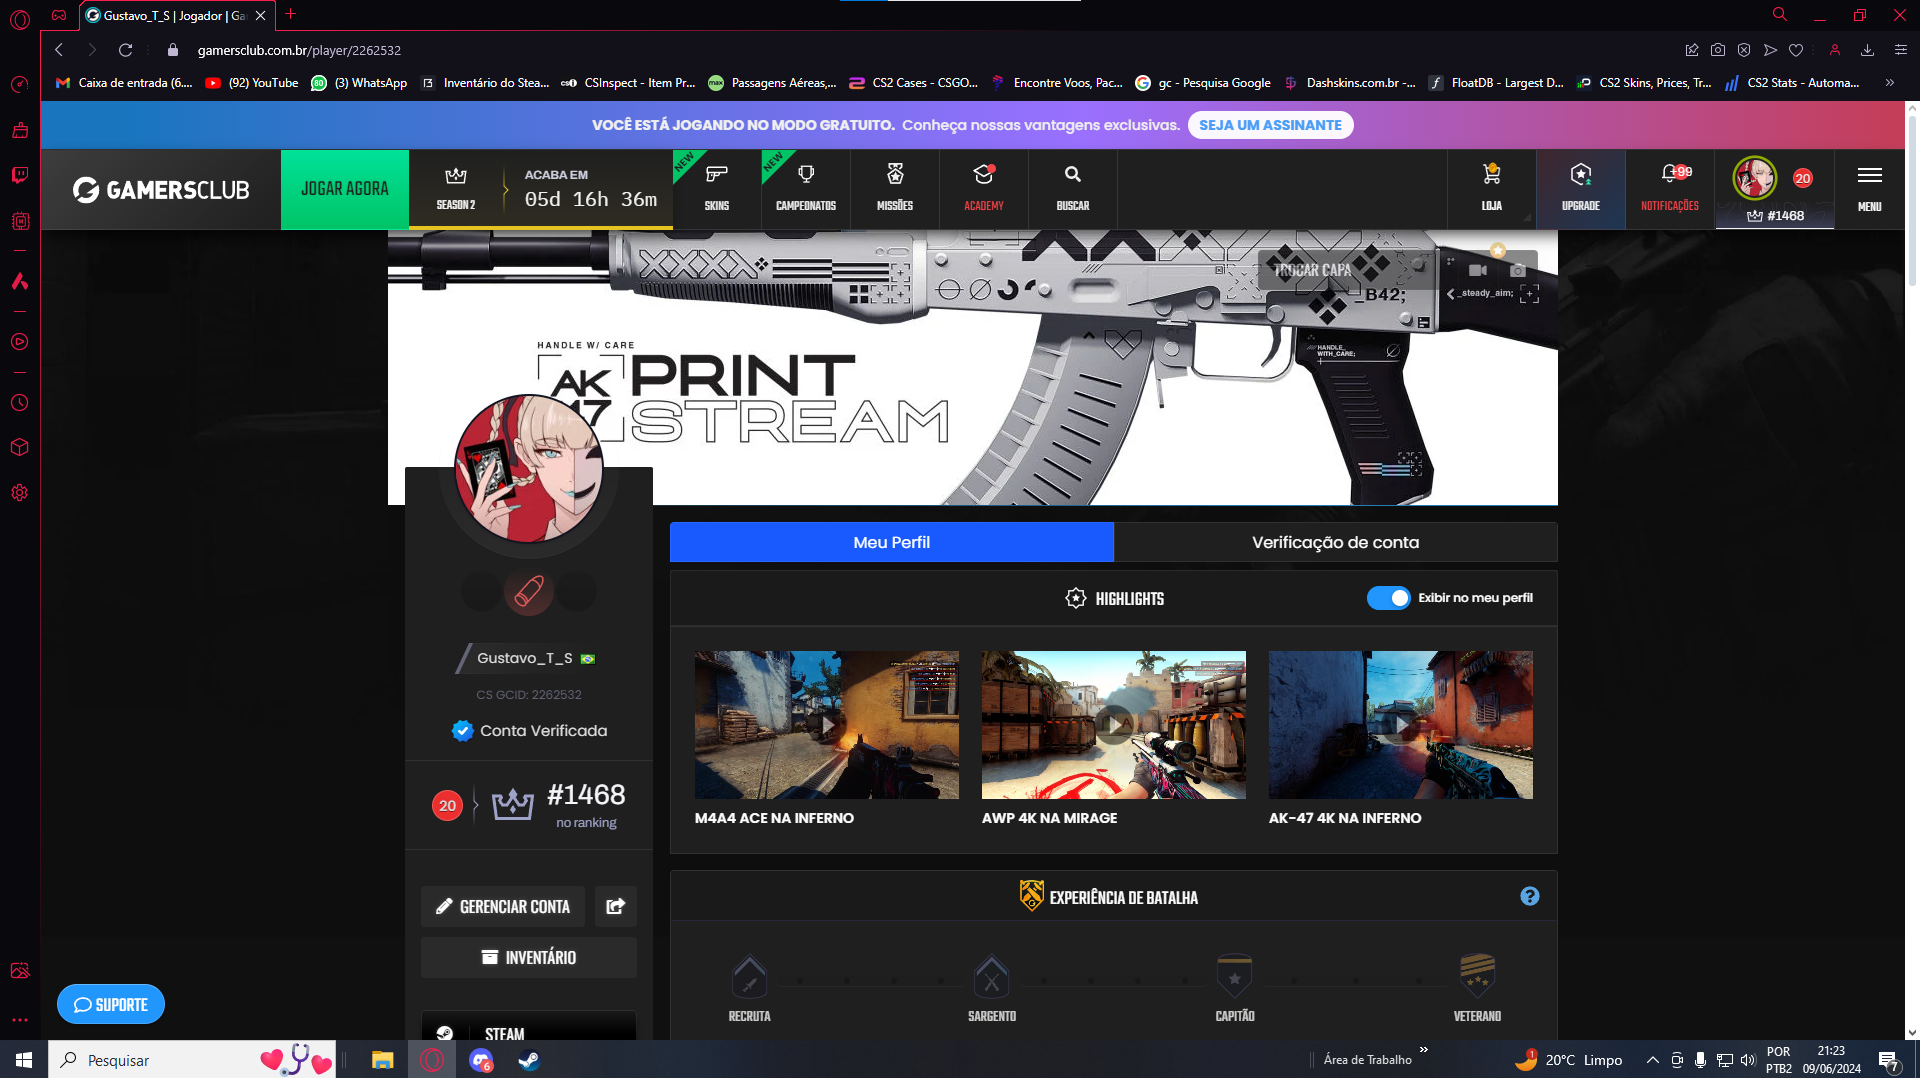Click the SUPORTE chat button
1920x1078 pixels.
111,1004
